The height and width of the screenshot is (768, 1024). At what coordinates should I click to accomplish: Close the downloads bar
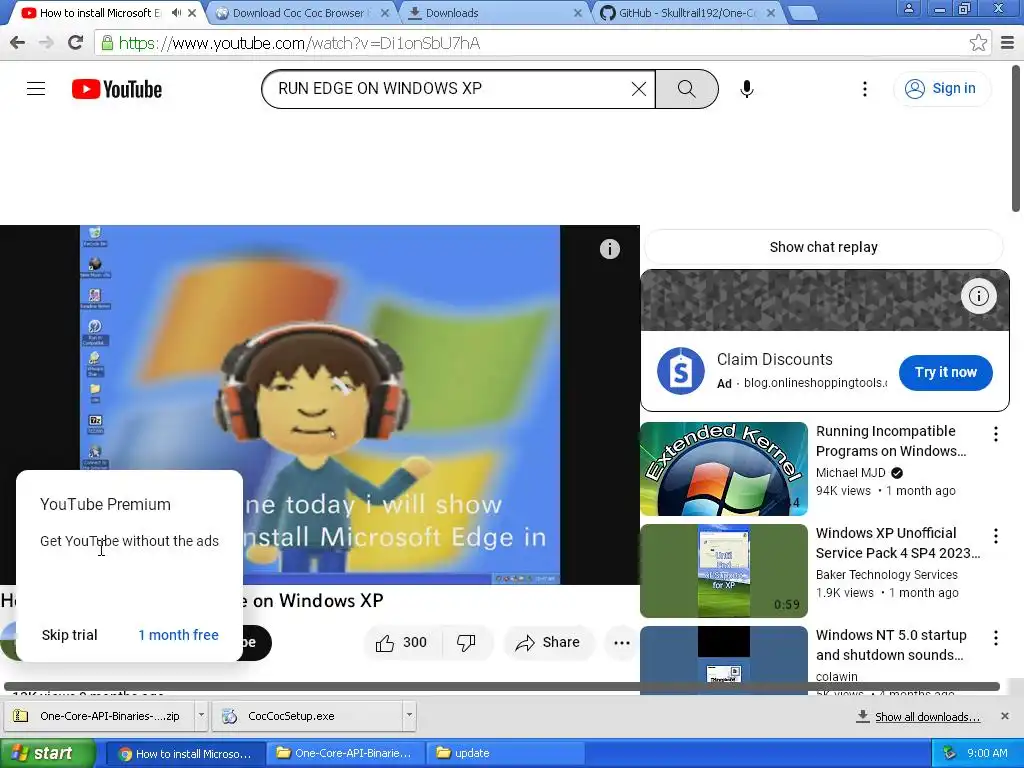[x=1005, y=716]
